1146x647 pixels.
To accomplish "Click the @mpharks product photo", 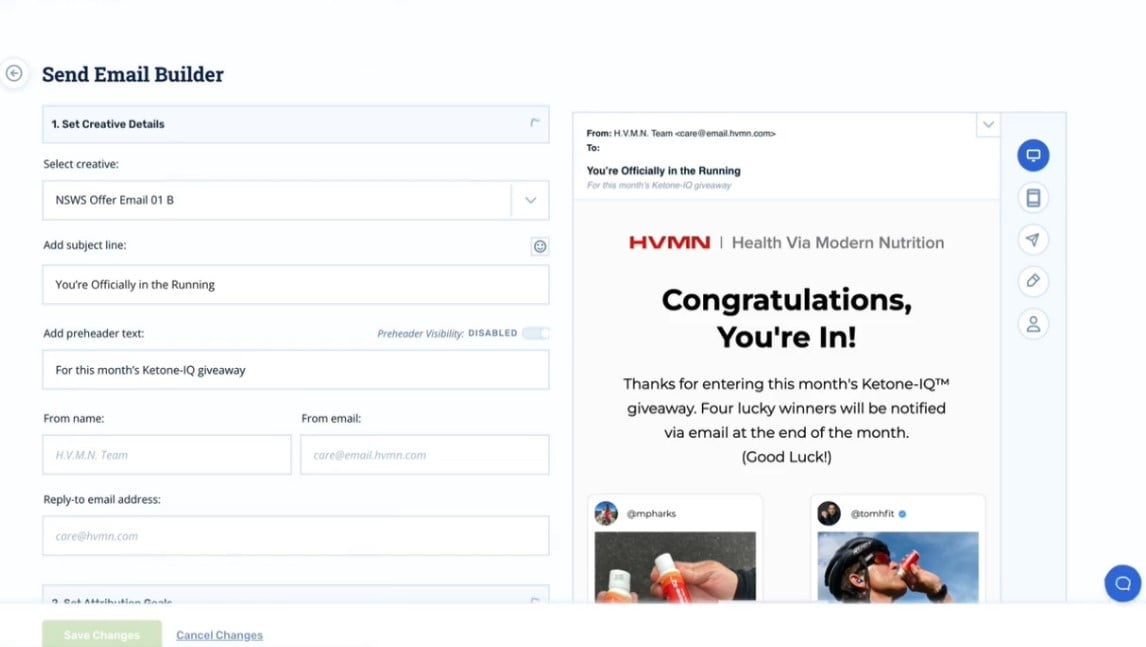I will pyautogui.click(x=675, y=567).
